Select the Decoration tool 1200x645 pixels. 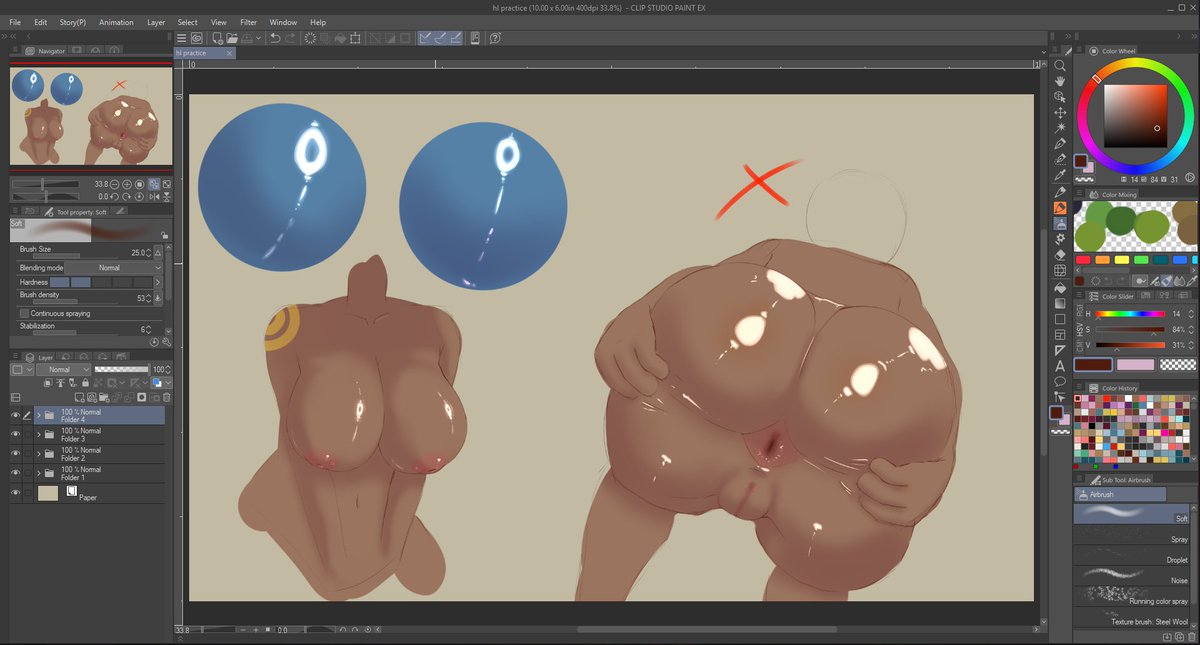tap(1060, 239)
